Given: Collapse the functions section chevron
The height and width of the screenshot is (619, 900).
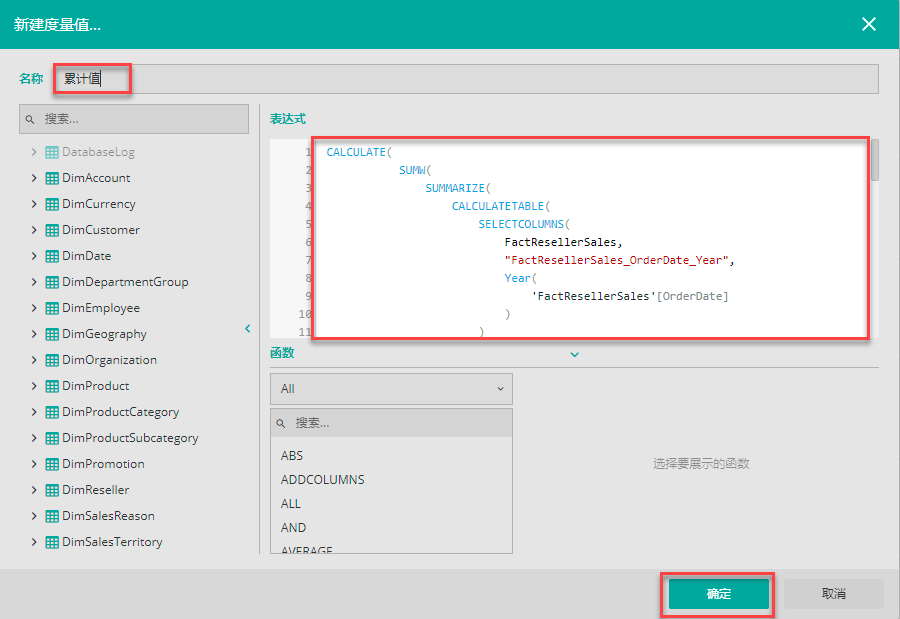Looking at the screenshot, I should tap(575, 354).
